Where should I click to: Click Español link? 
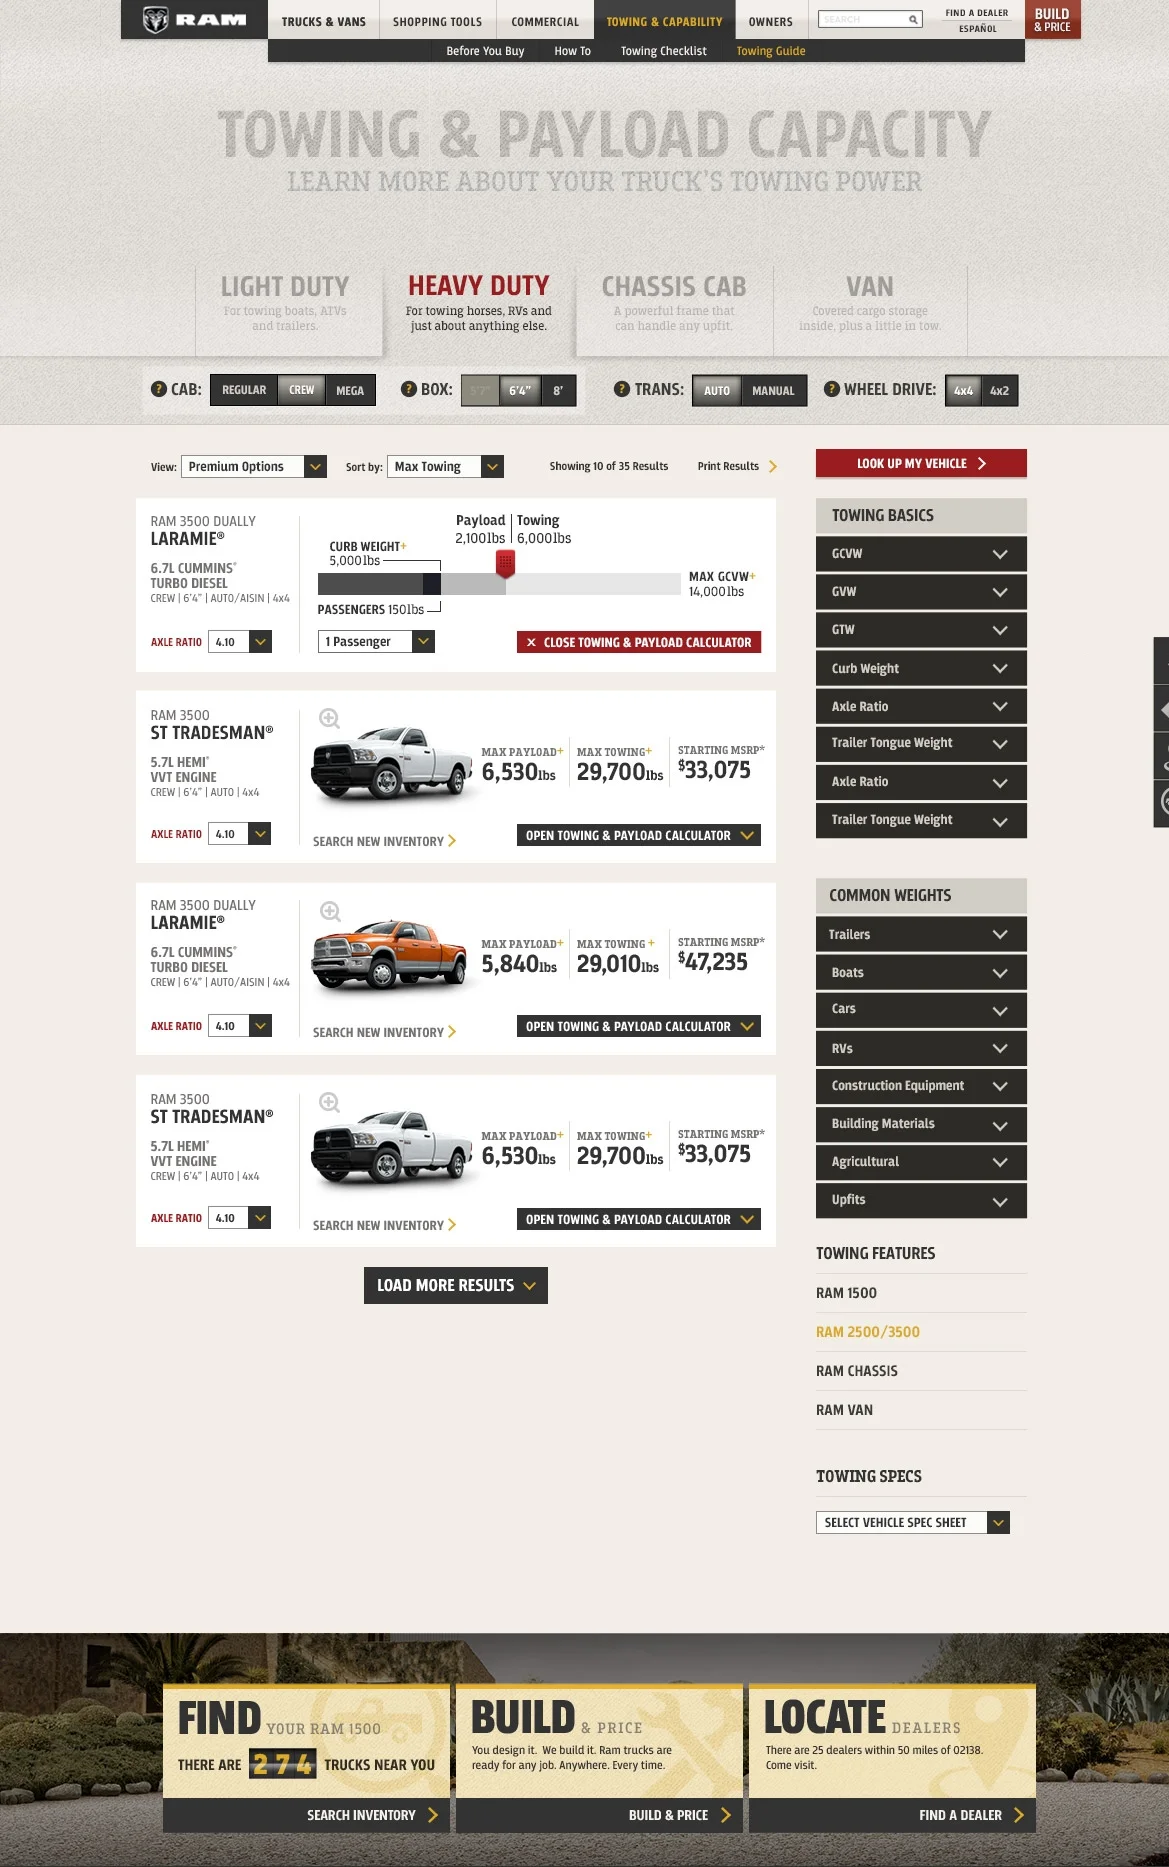pyautogui.click(x=977, y=29)
